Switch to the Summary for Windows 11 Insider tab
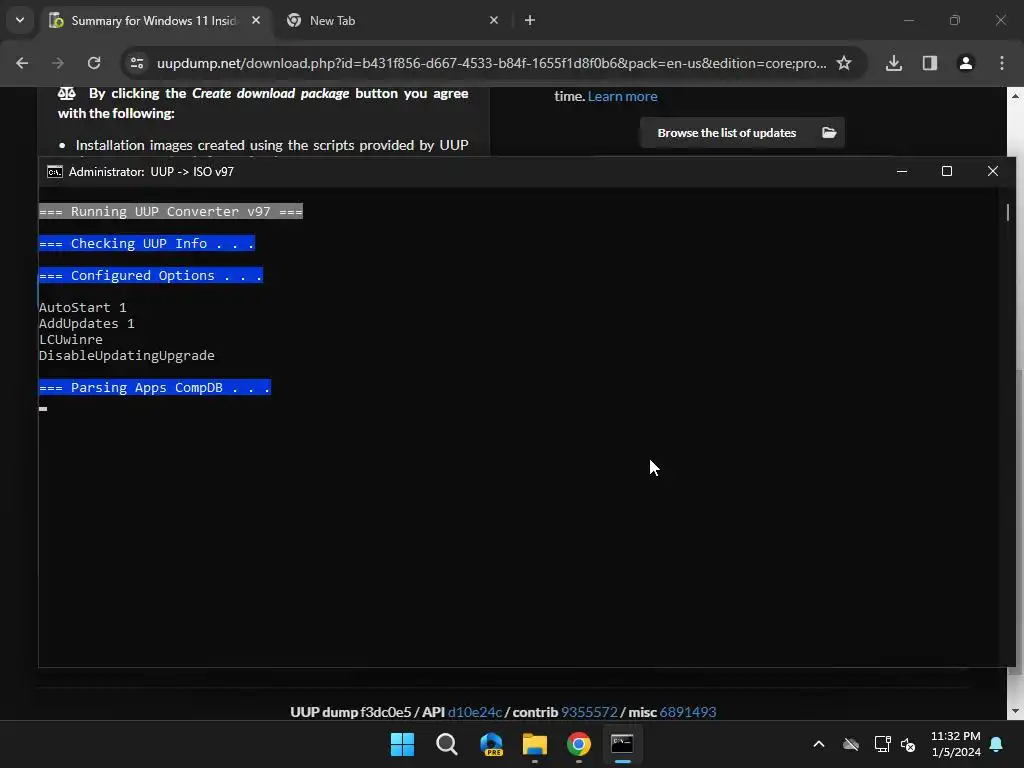 [x=154, y=20]
